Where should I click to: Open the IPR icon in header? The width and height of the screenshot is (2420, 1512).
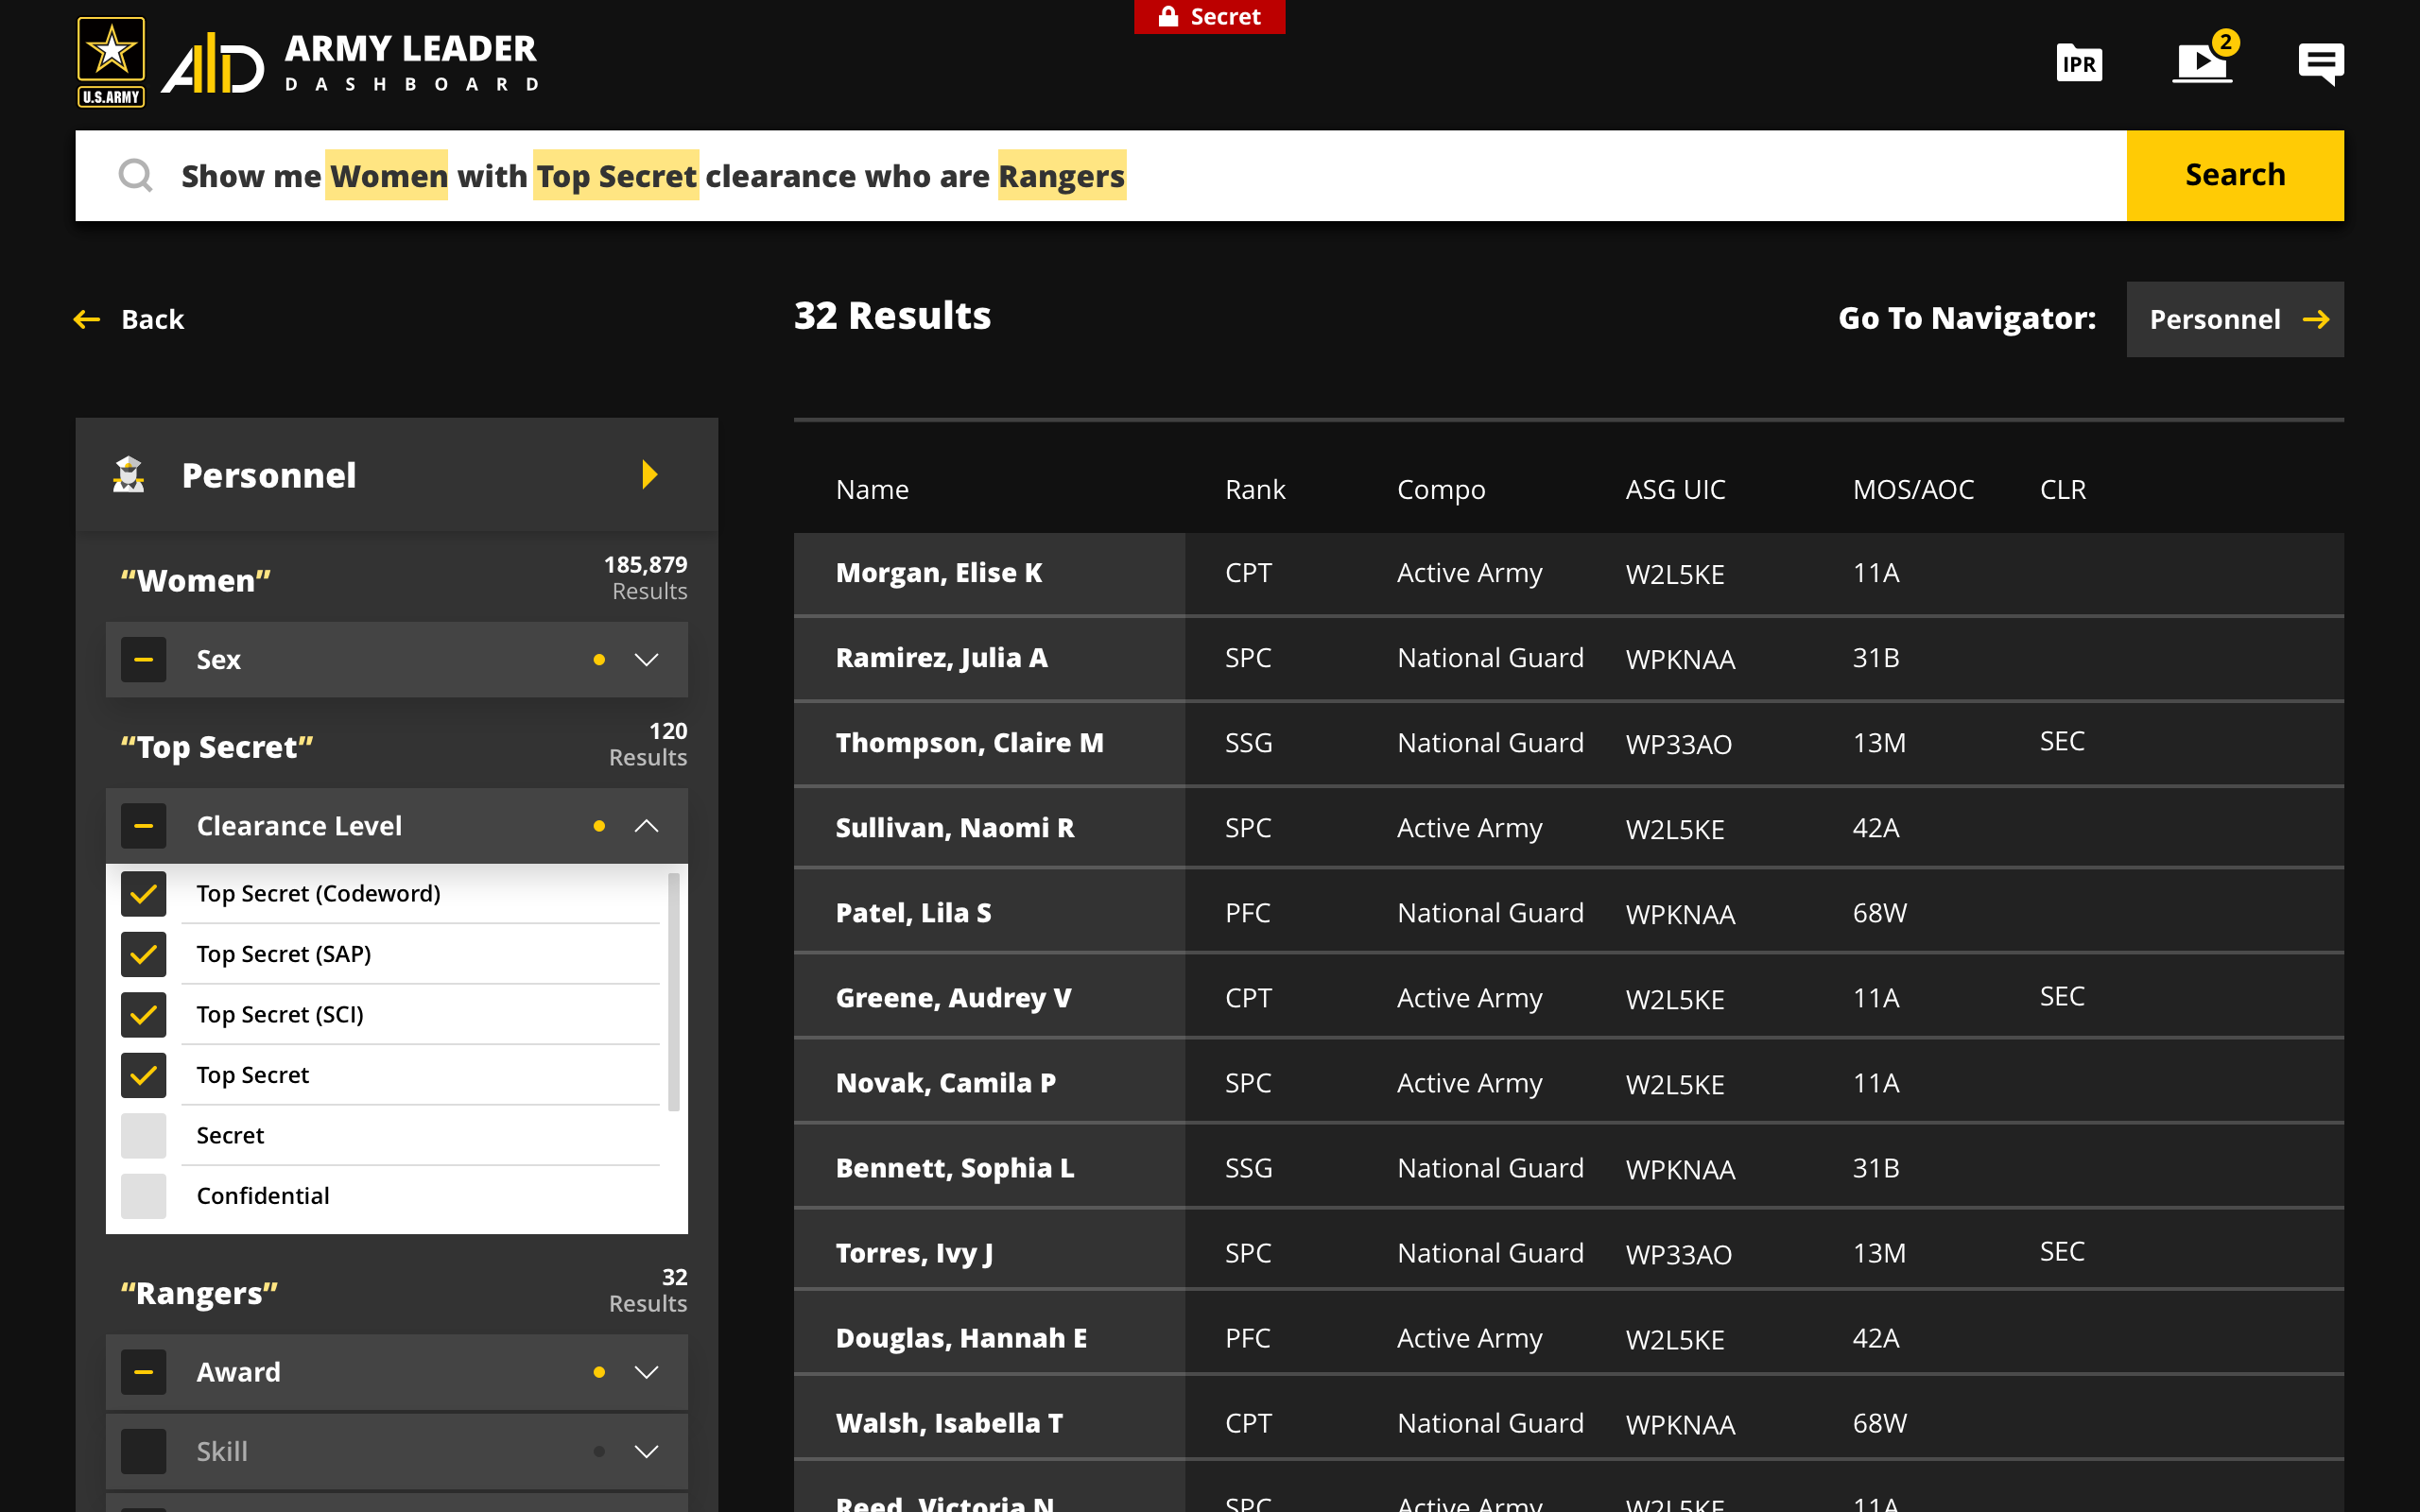2078,64
